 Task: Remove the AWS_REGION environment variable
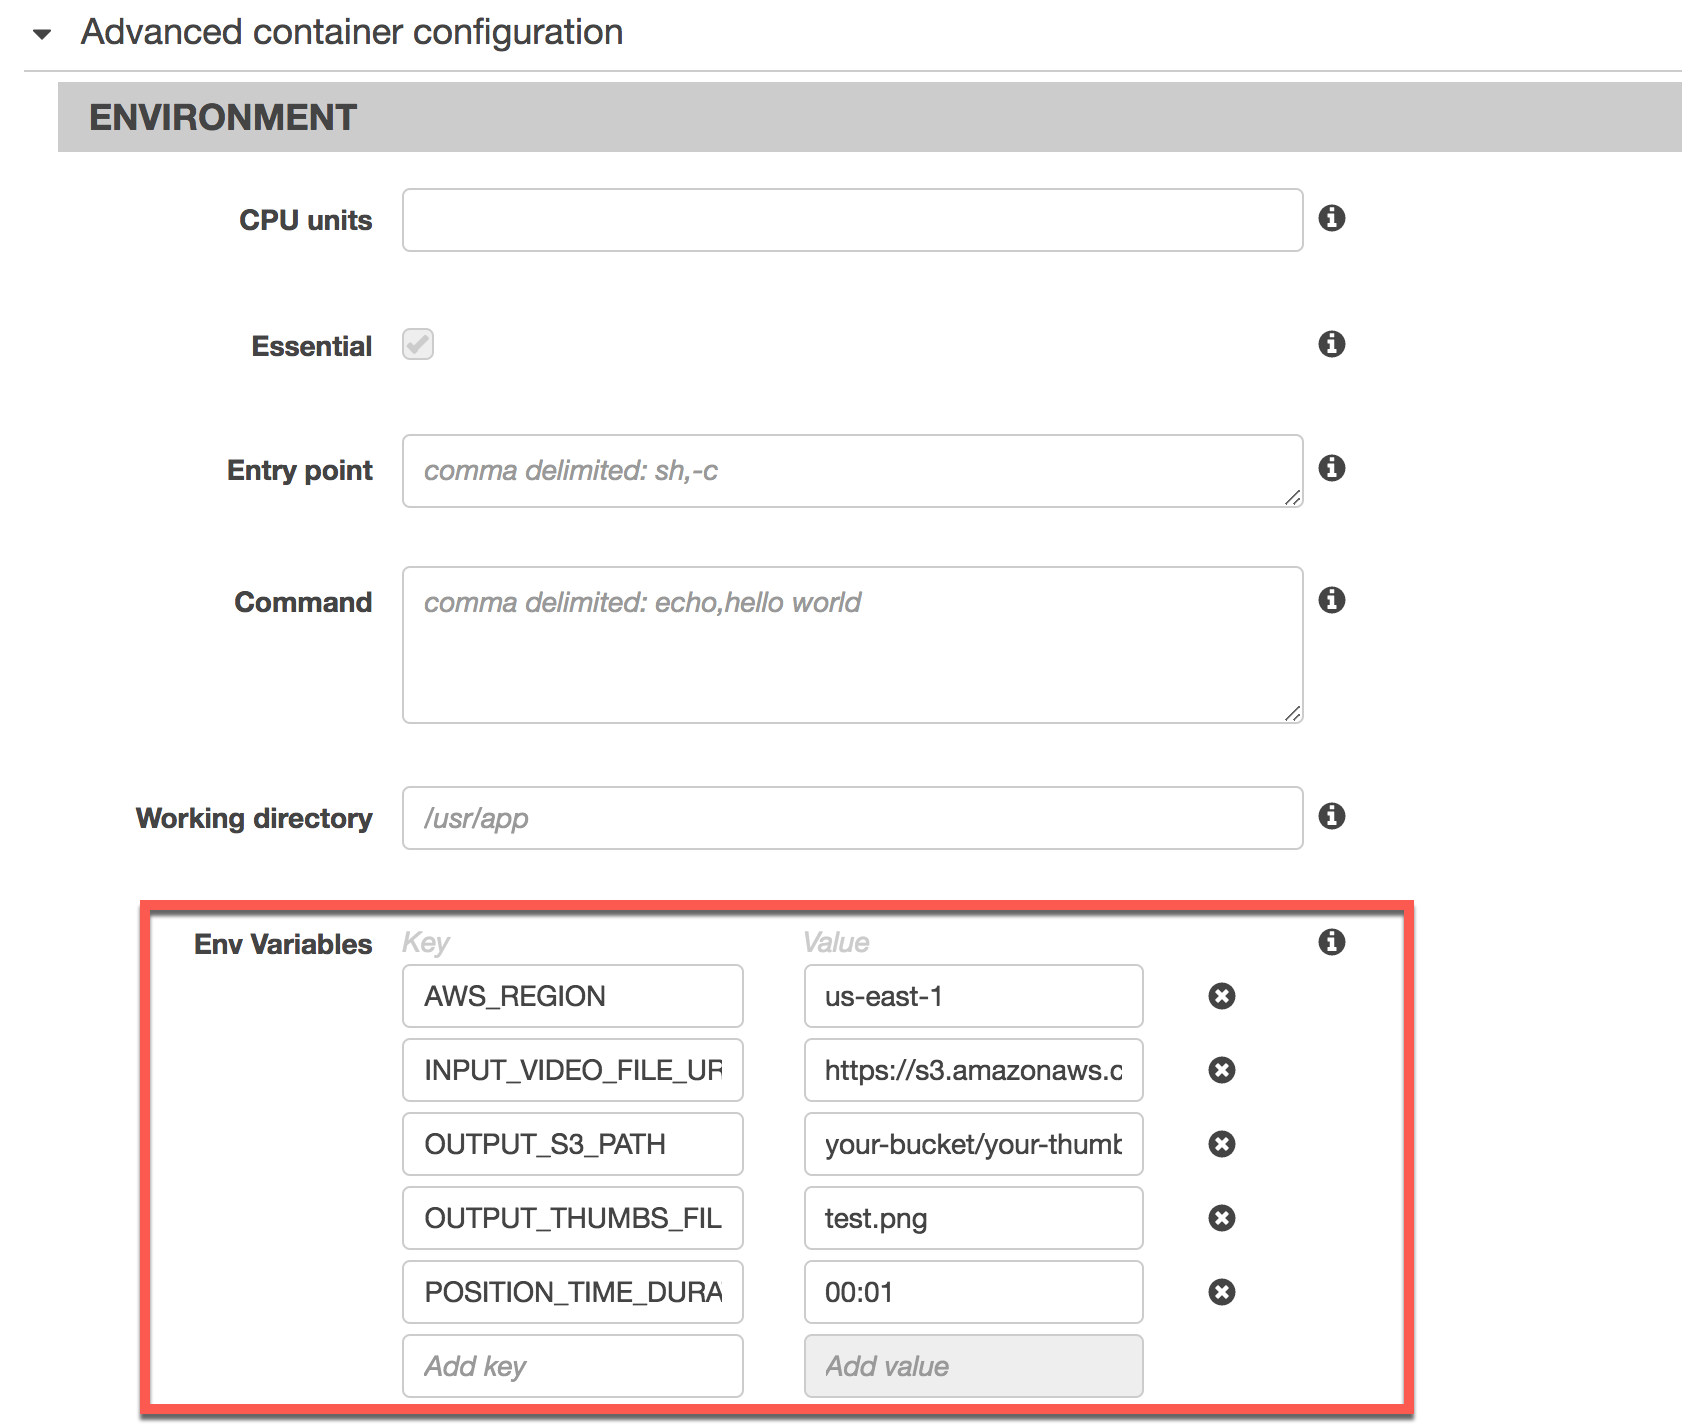click(1221, 995)
